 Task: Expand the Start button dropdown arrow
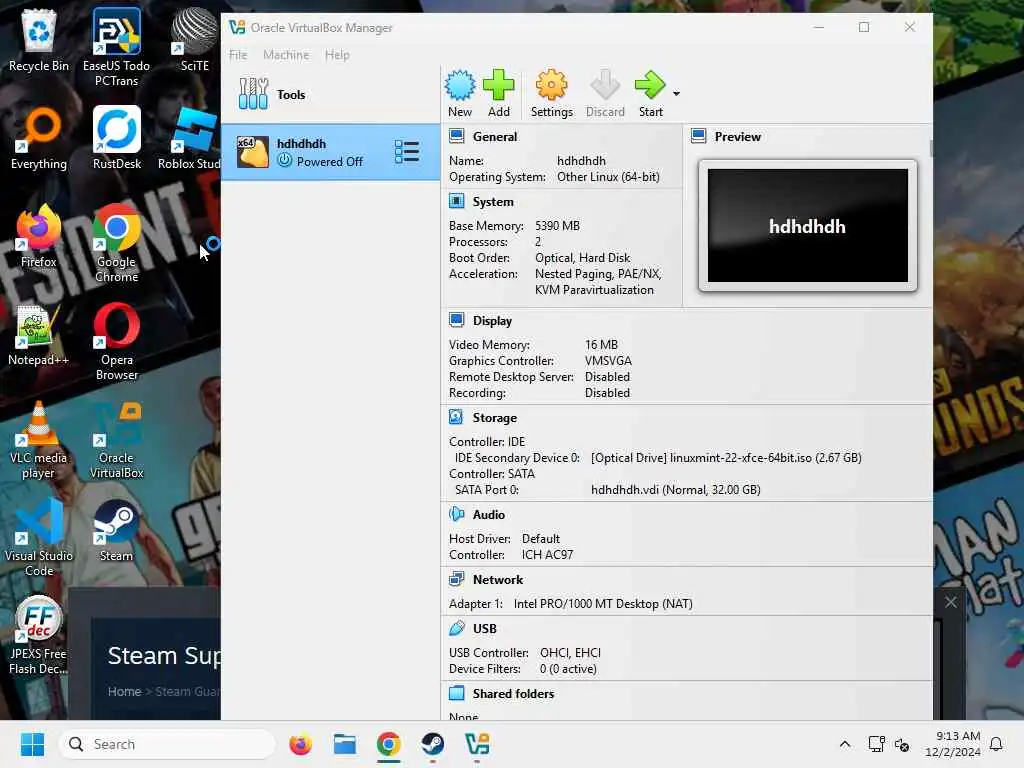pos(677,94)
